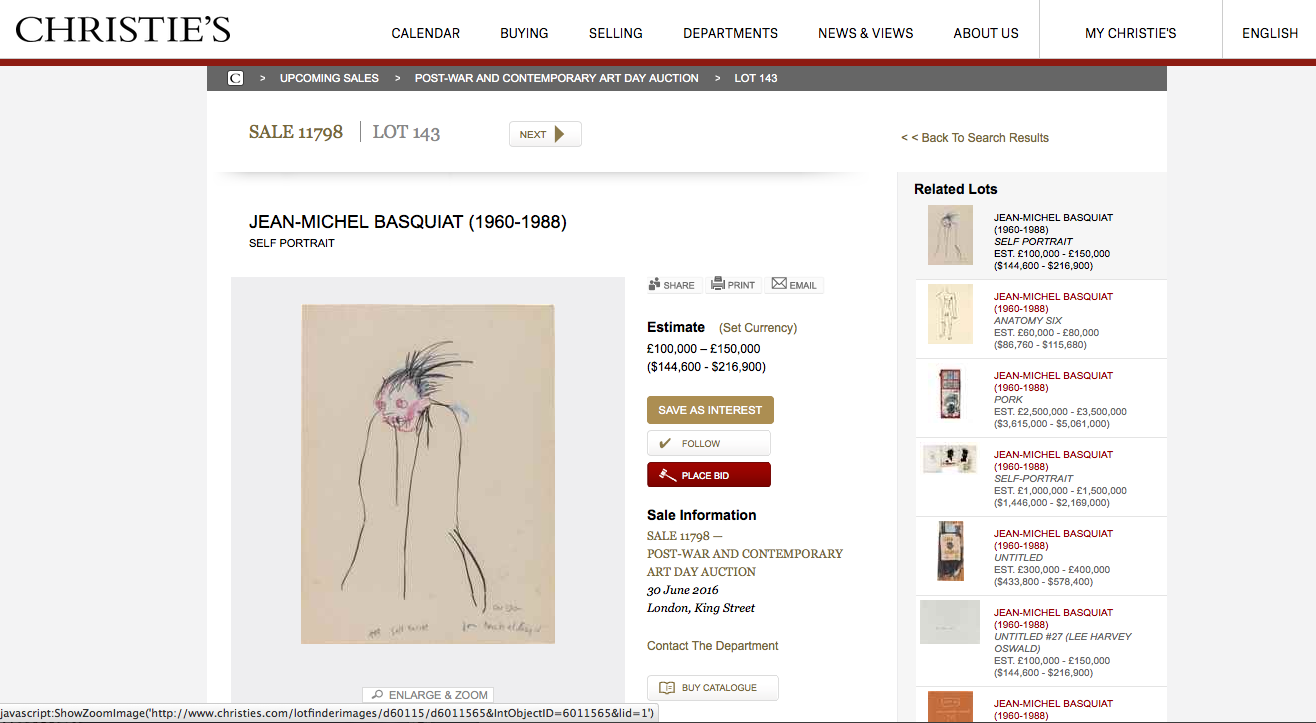The width and height of the screenshot is (1316, 723).
Task: Click the Email envelope icon
Action: click(x=779, y=284)
